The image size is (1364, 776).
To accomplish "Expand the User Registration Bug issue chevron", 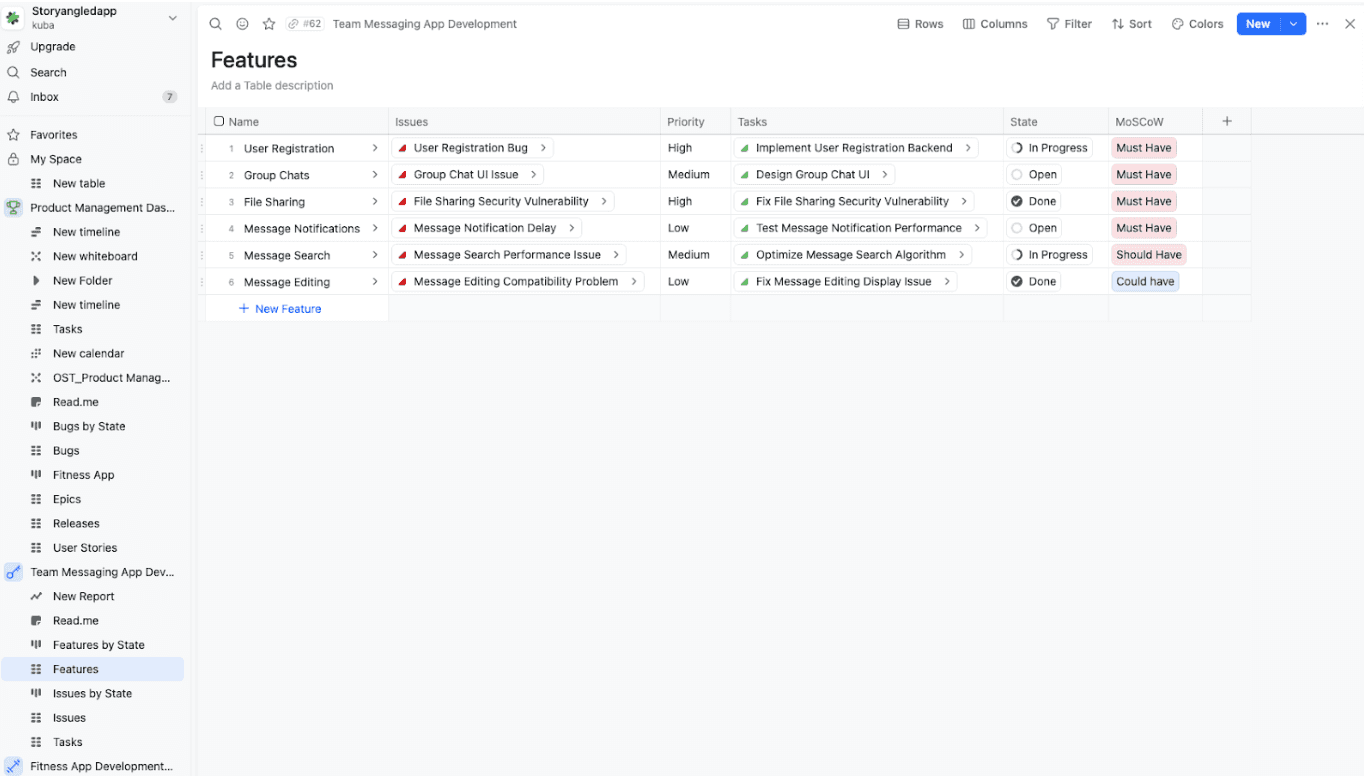I will 543,147.
